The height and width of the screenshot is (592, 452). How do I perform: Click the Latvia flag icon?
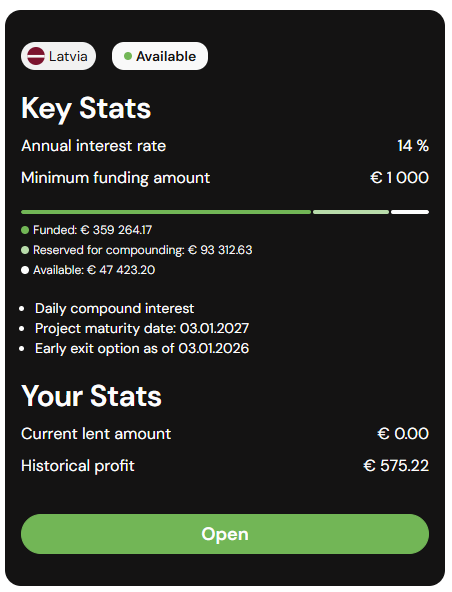click(x=36, y=56)
